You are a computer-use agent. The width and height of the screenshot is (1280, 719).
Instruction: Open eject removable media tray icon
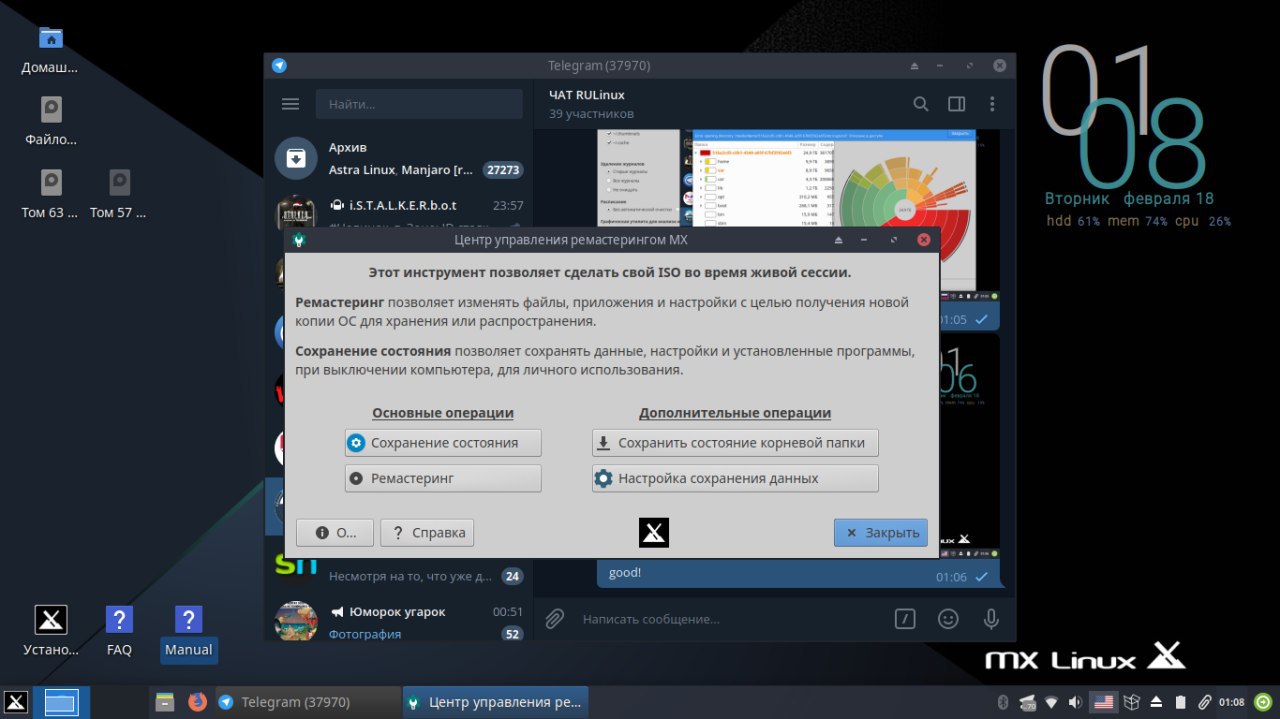pos(1156,702)
